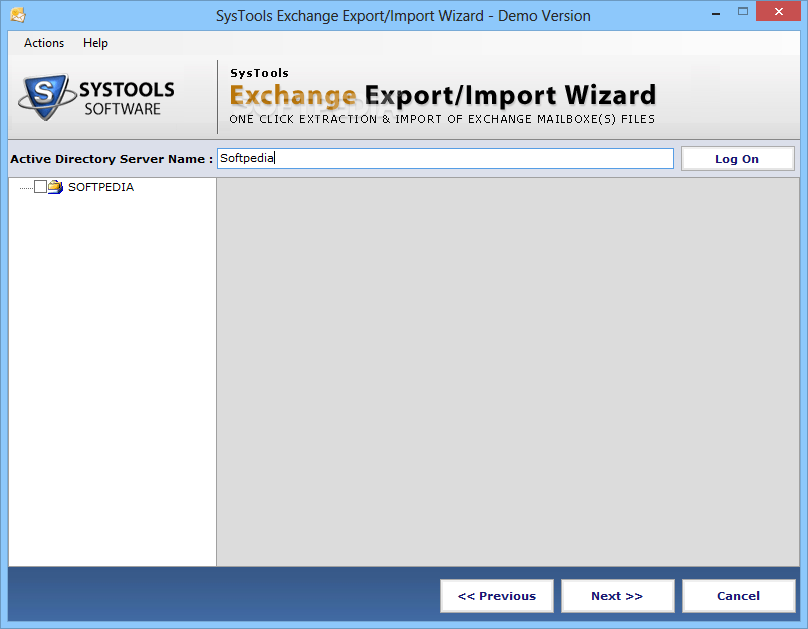This screenshot has height=629, width=808.
Task: Open the Help menu
Action: pyautogui.click(x=95, y=43)
